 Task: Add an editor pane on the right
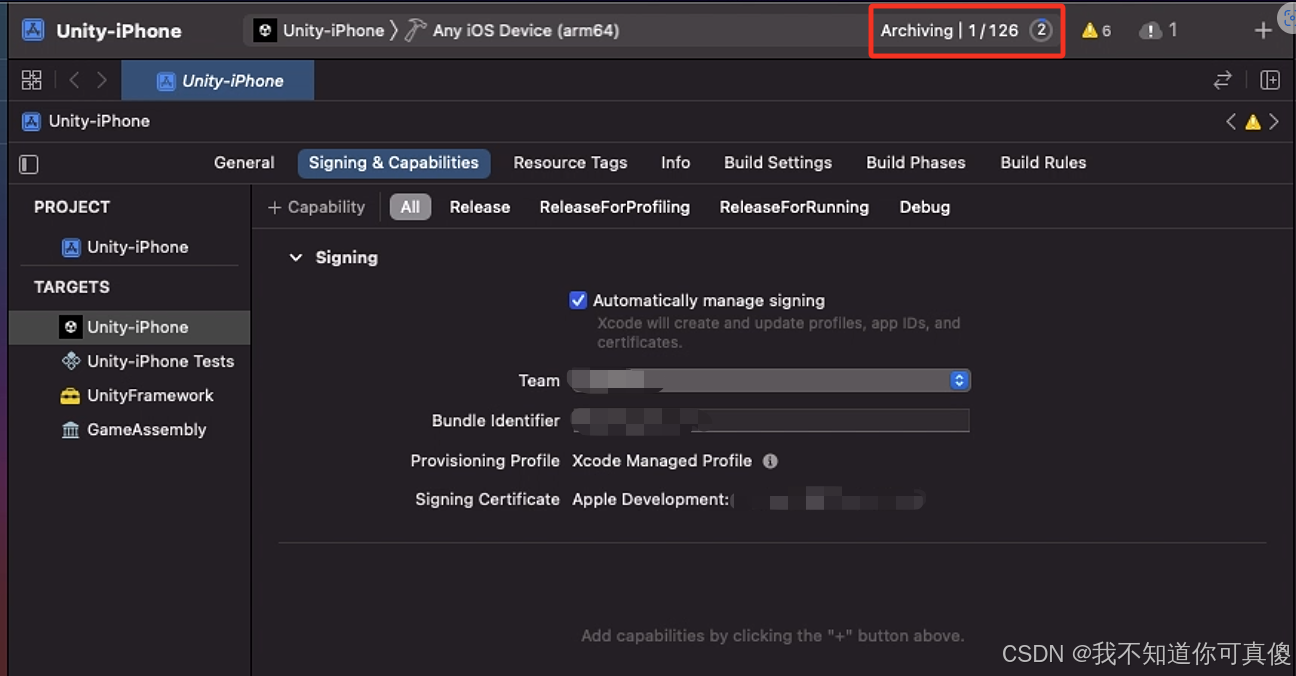1270,80
